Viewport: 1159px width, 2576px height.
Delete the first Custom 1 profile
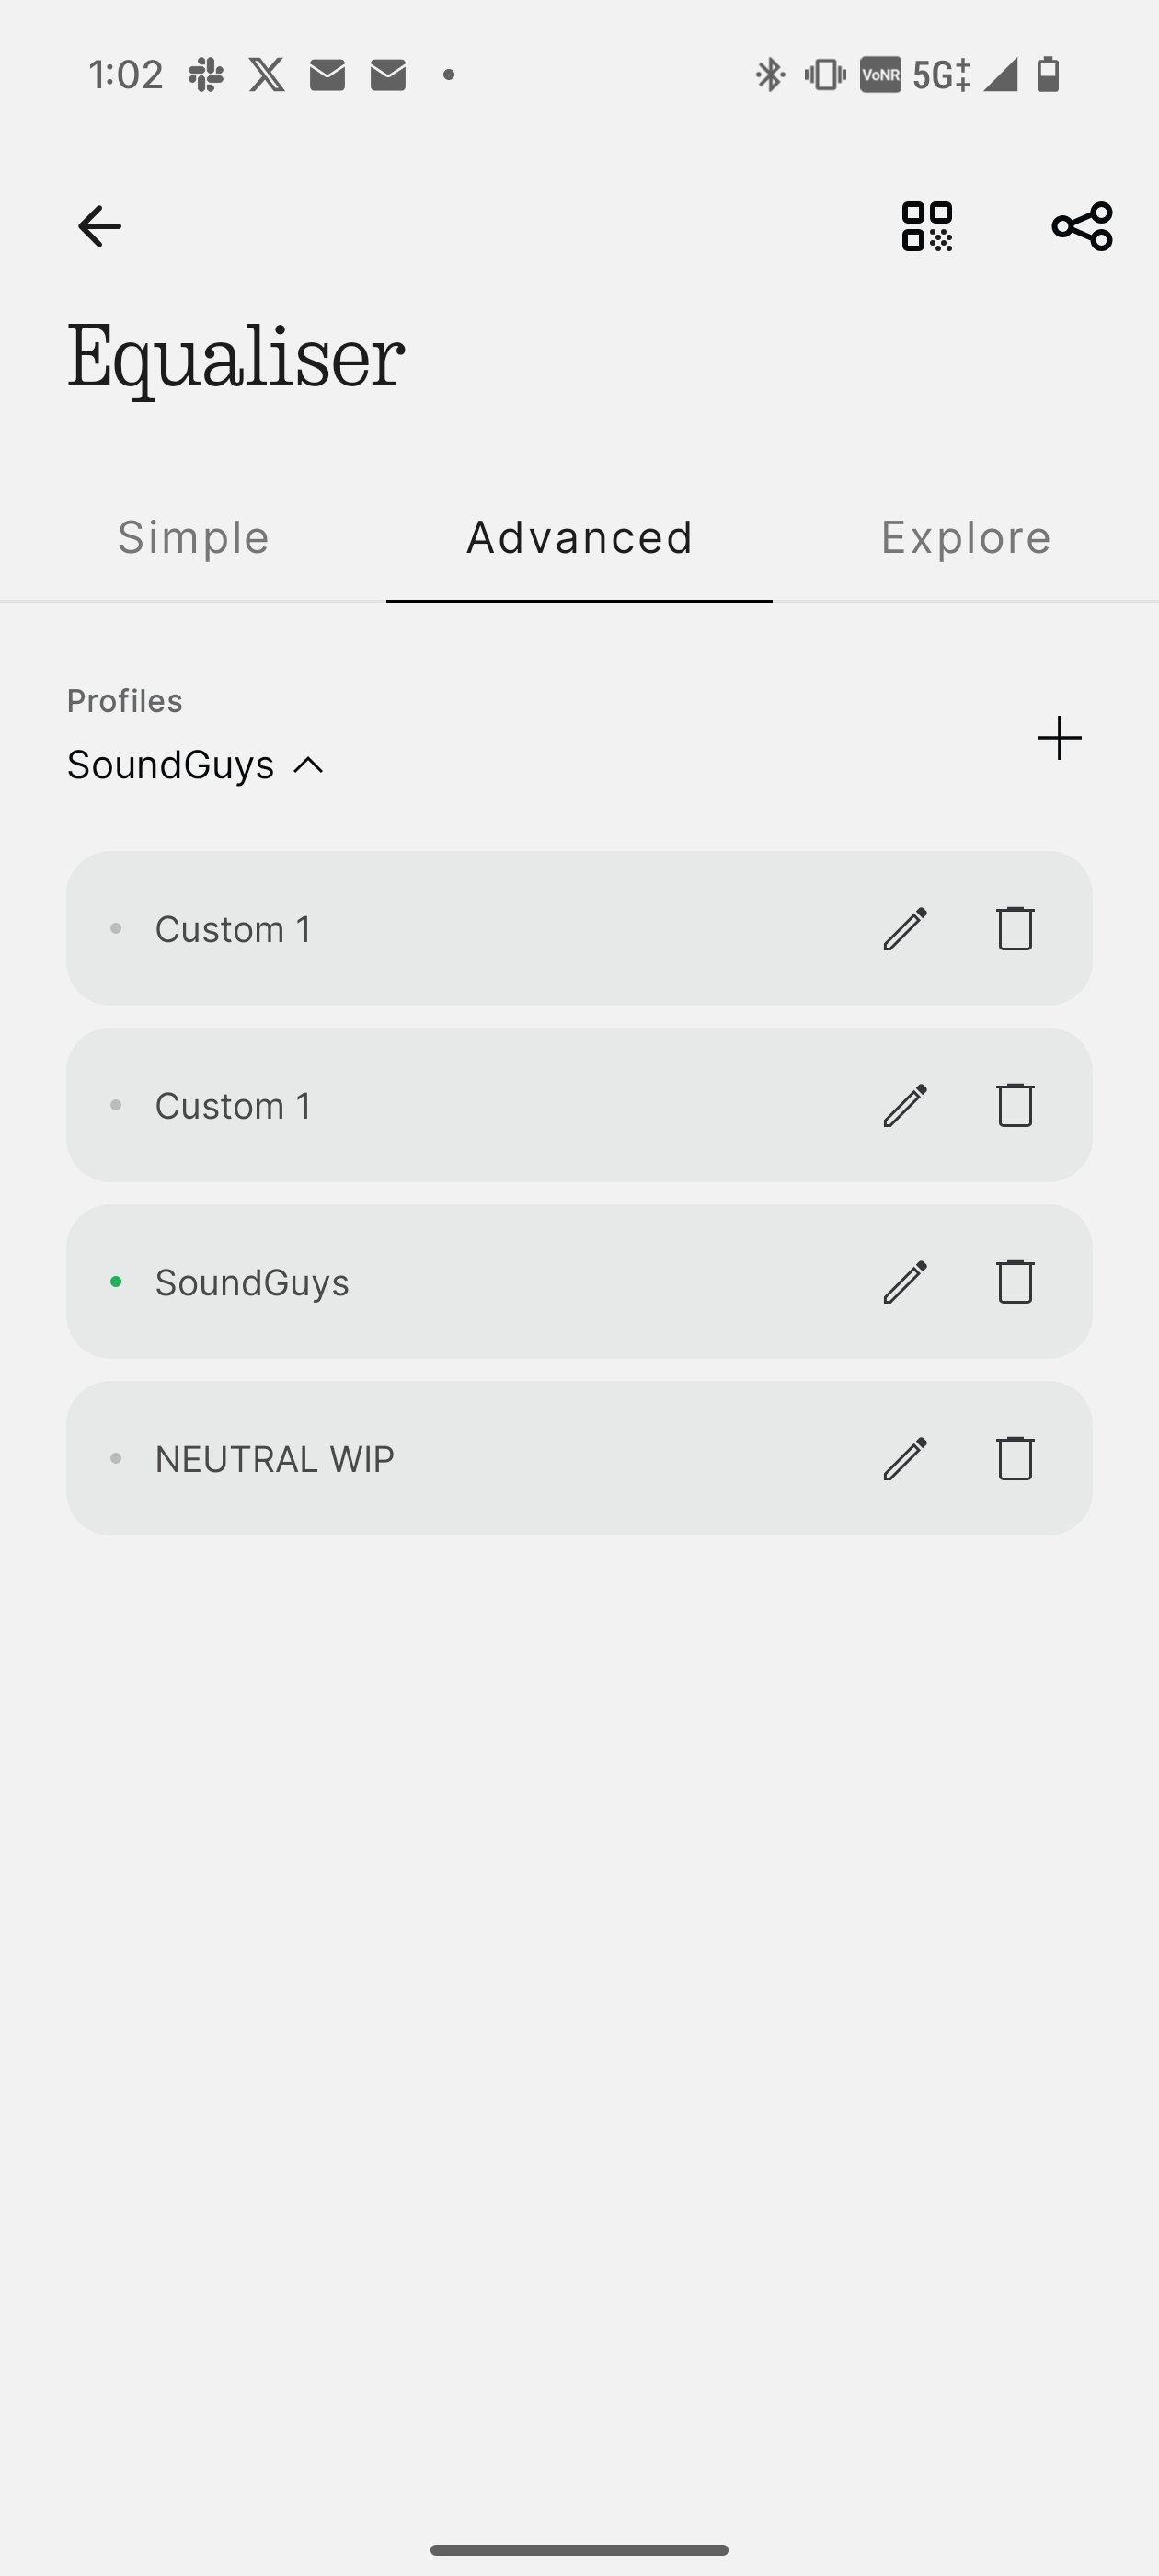tap(1015, 928)
